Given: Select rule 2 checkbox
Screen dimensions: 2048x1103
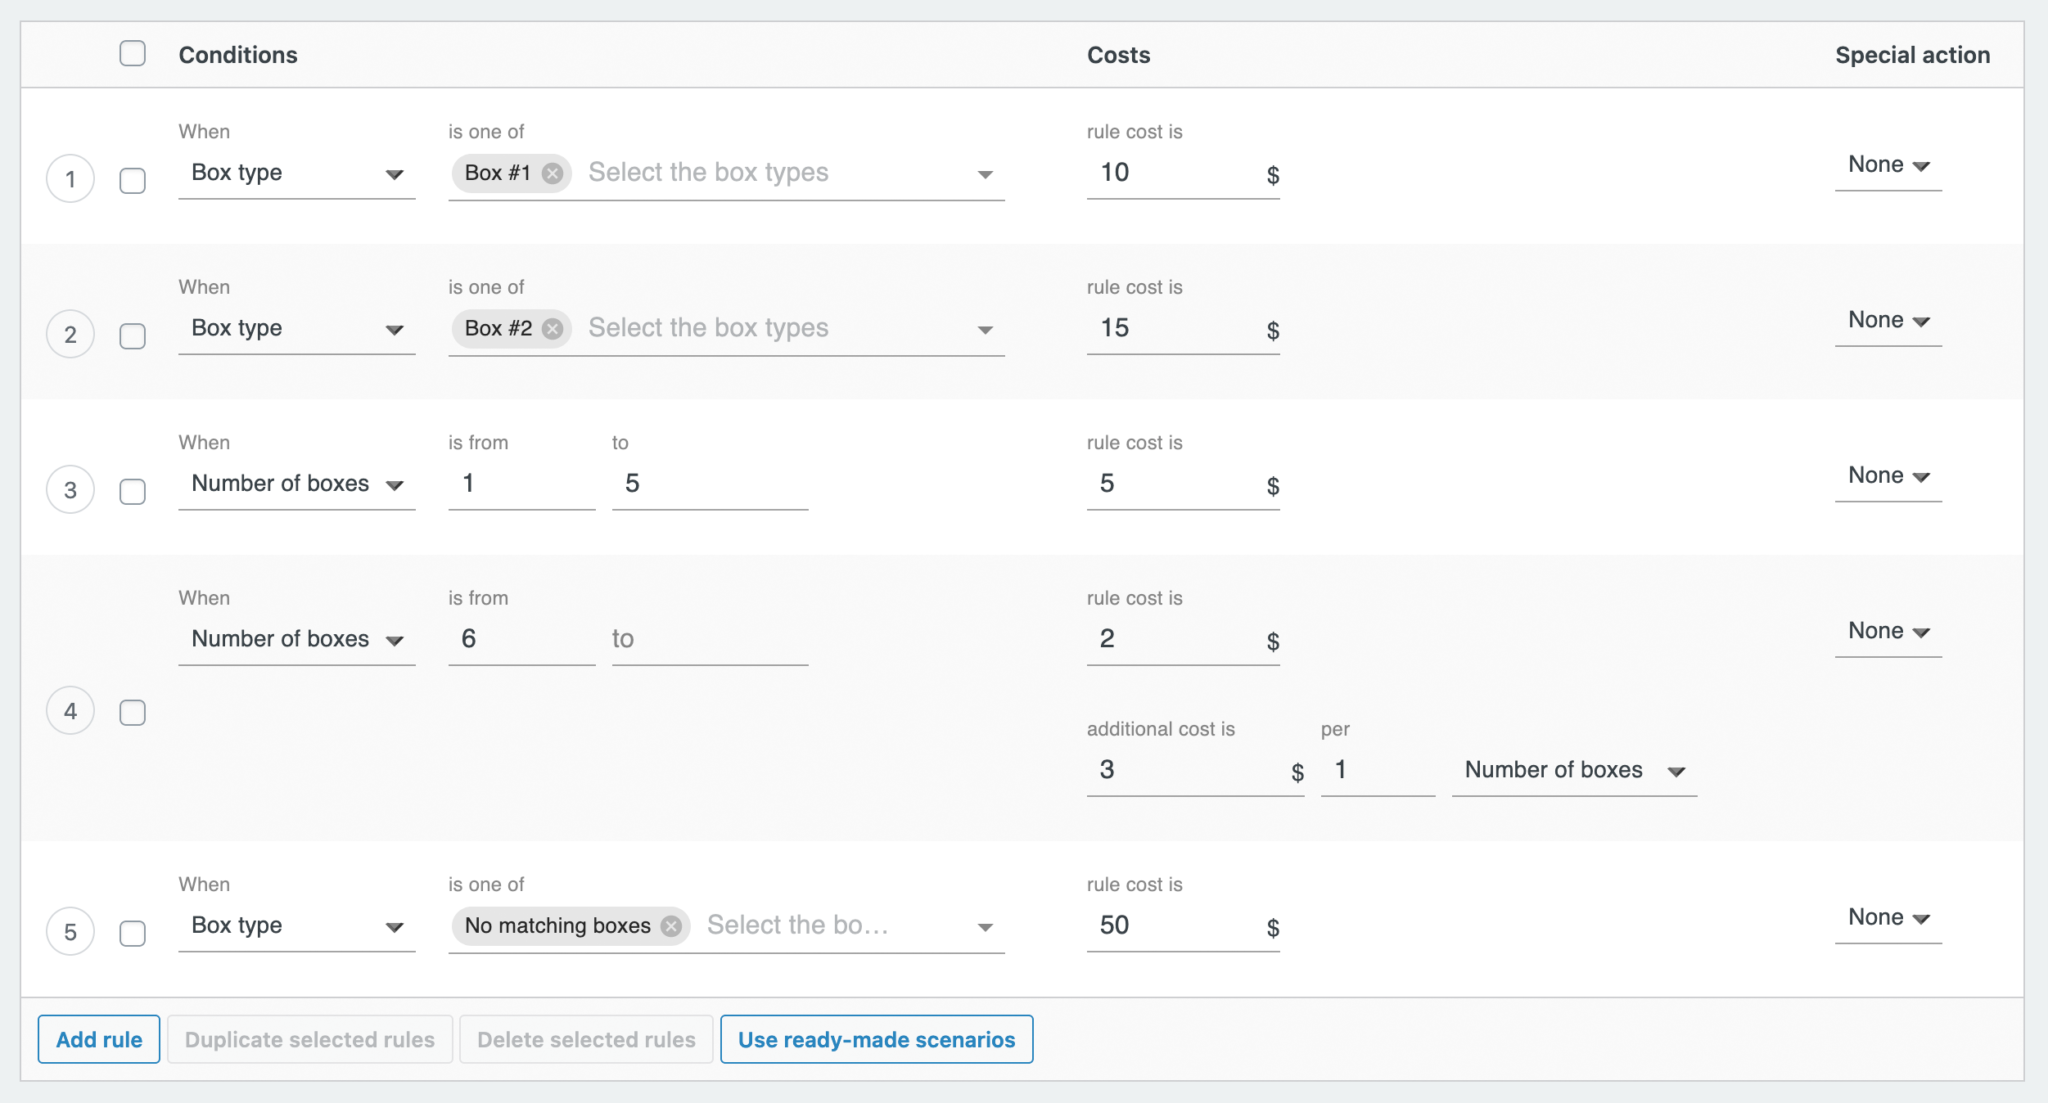Looking at the screenshot, I should [x=132, y=336].
